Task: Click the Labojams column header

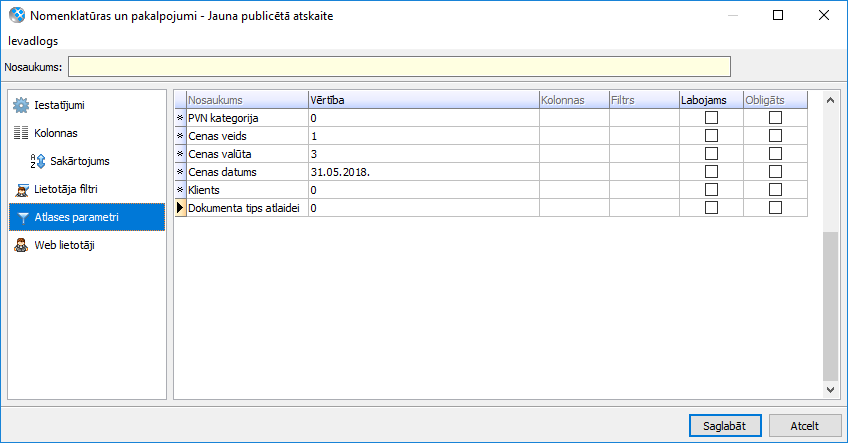Action: pyautogui.click(x=711, y=100)
